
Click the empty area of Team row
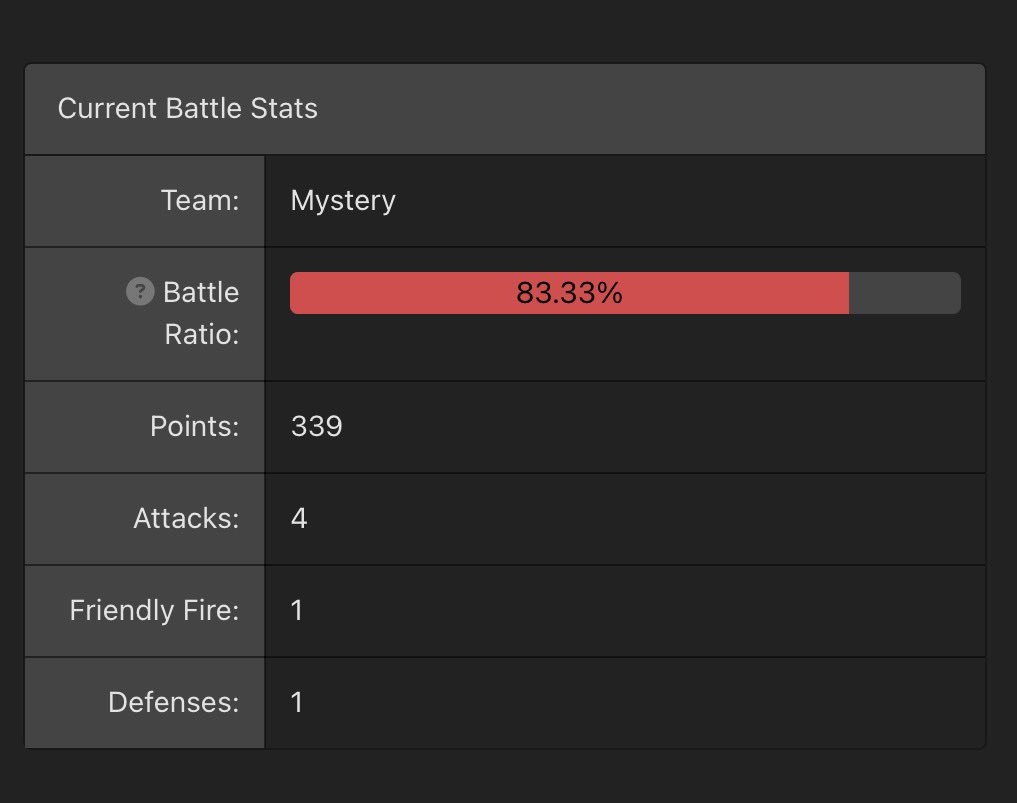(x=691, y=201)
